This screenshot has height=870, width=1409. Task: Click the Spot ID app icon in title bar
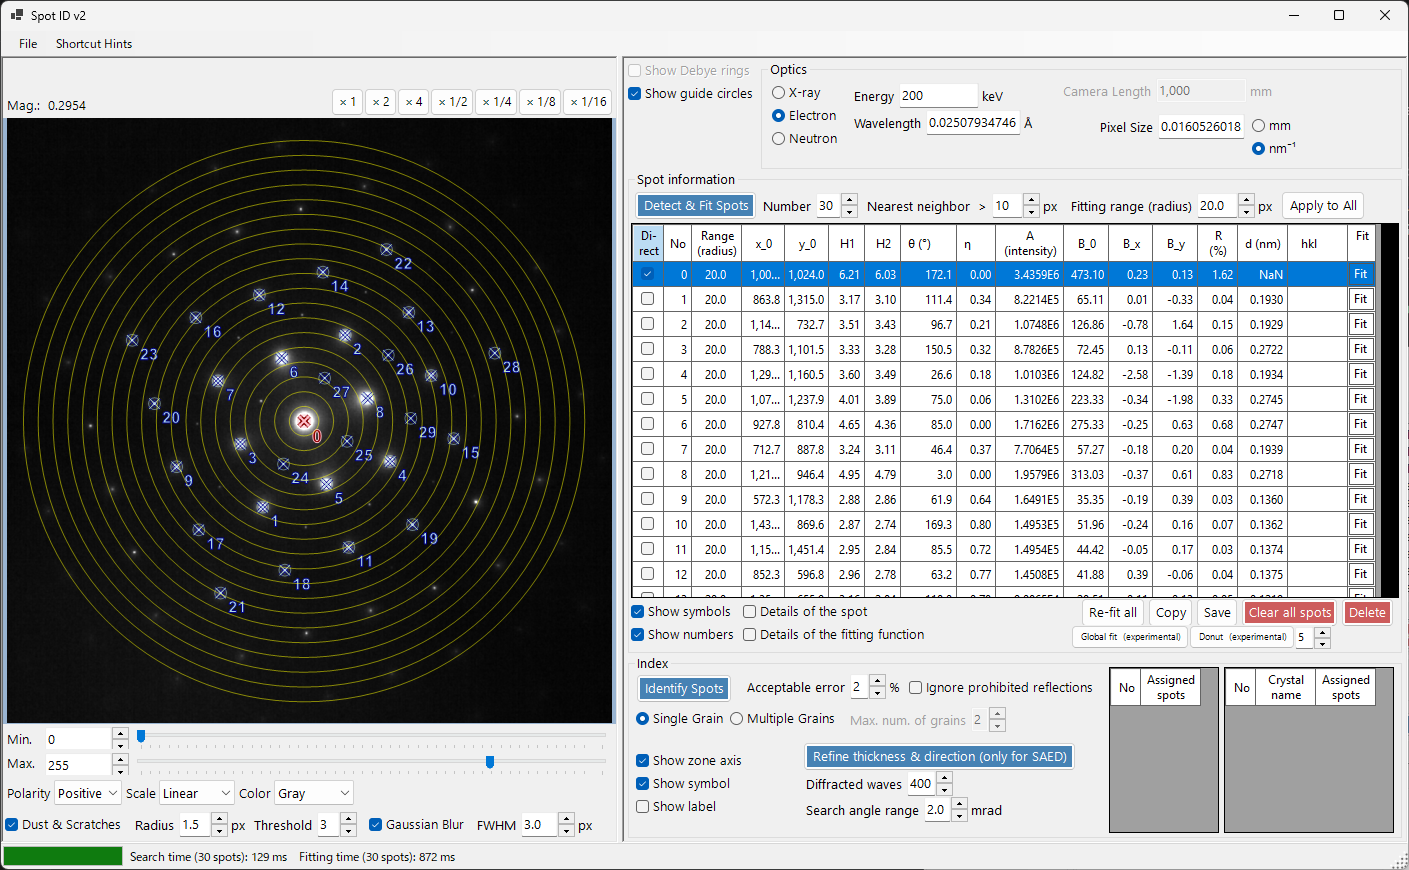[x=16, y=15]
